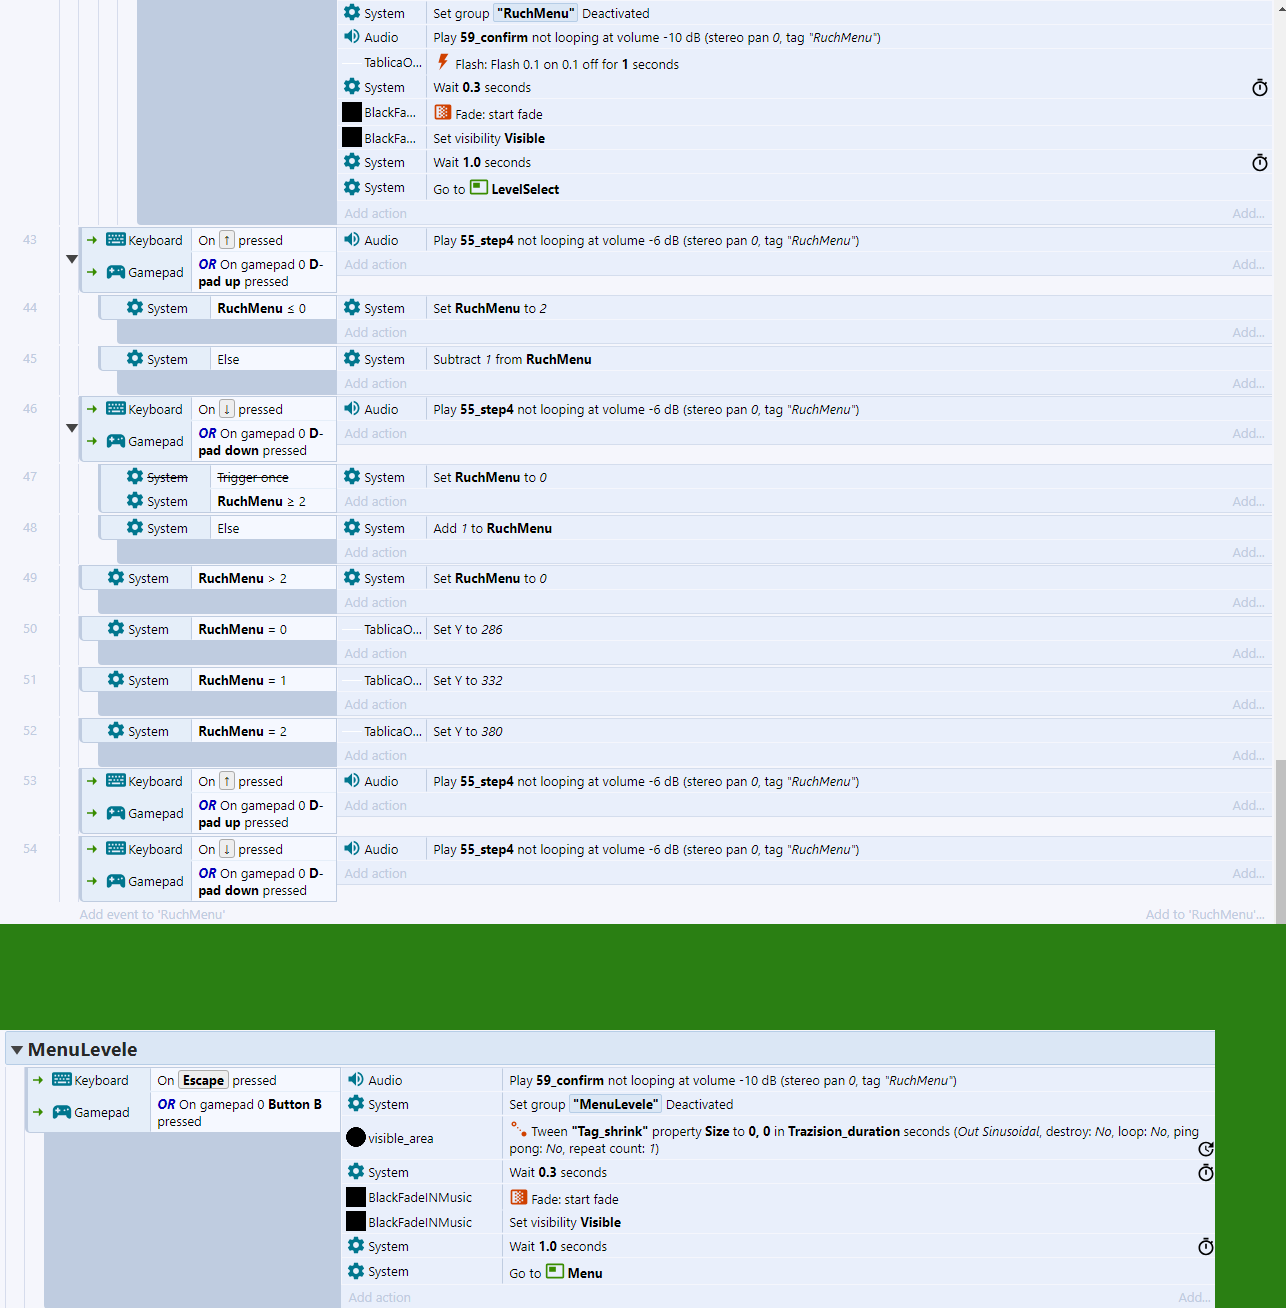Click timer icon on upper Wait 0.3 seconds
Image resolution: width=1286 pixels, height=1308 pixels.
[1260, 88]
